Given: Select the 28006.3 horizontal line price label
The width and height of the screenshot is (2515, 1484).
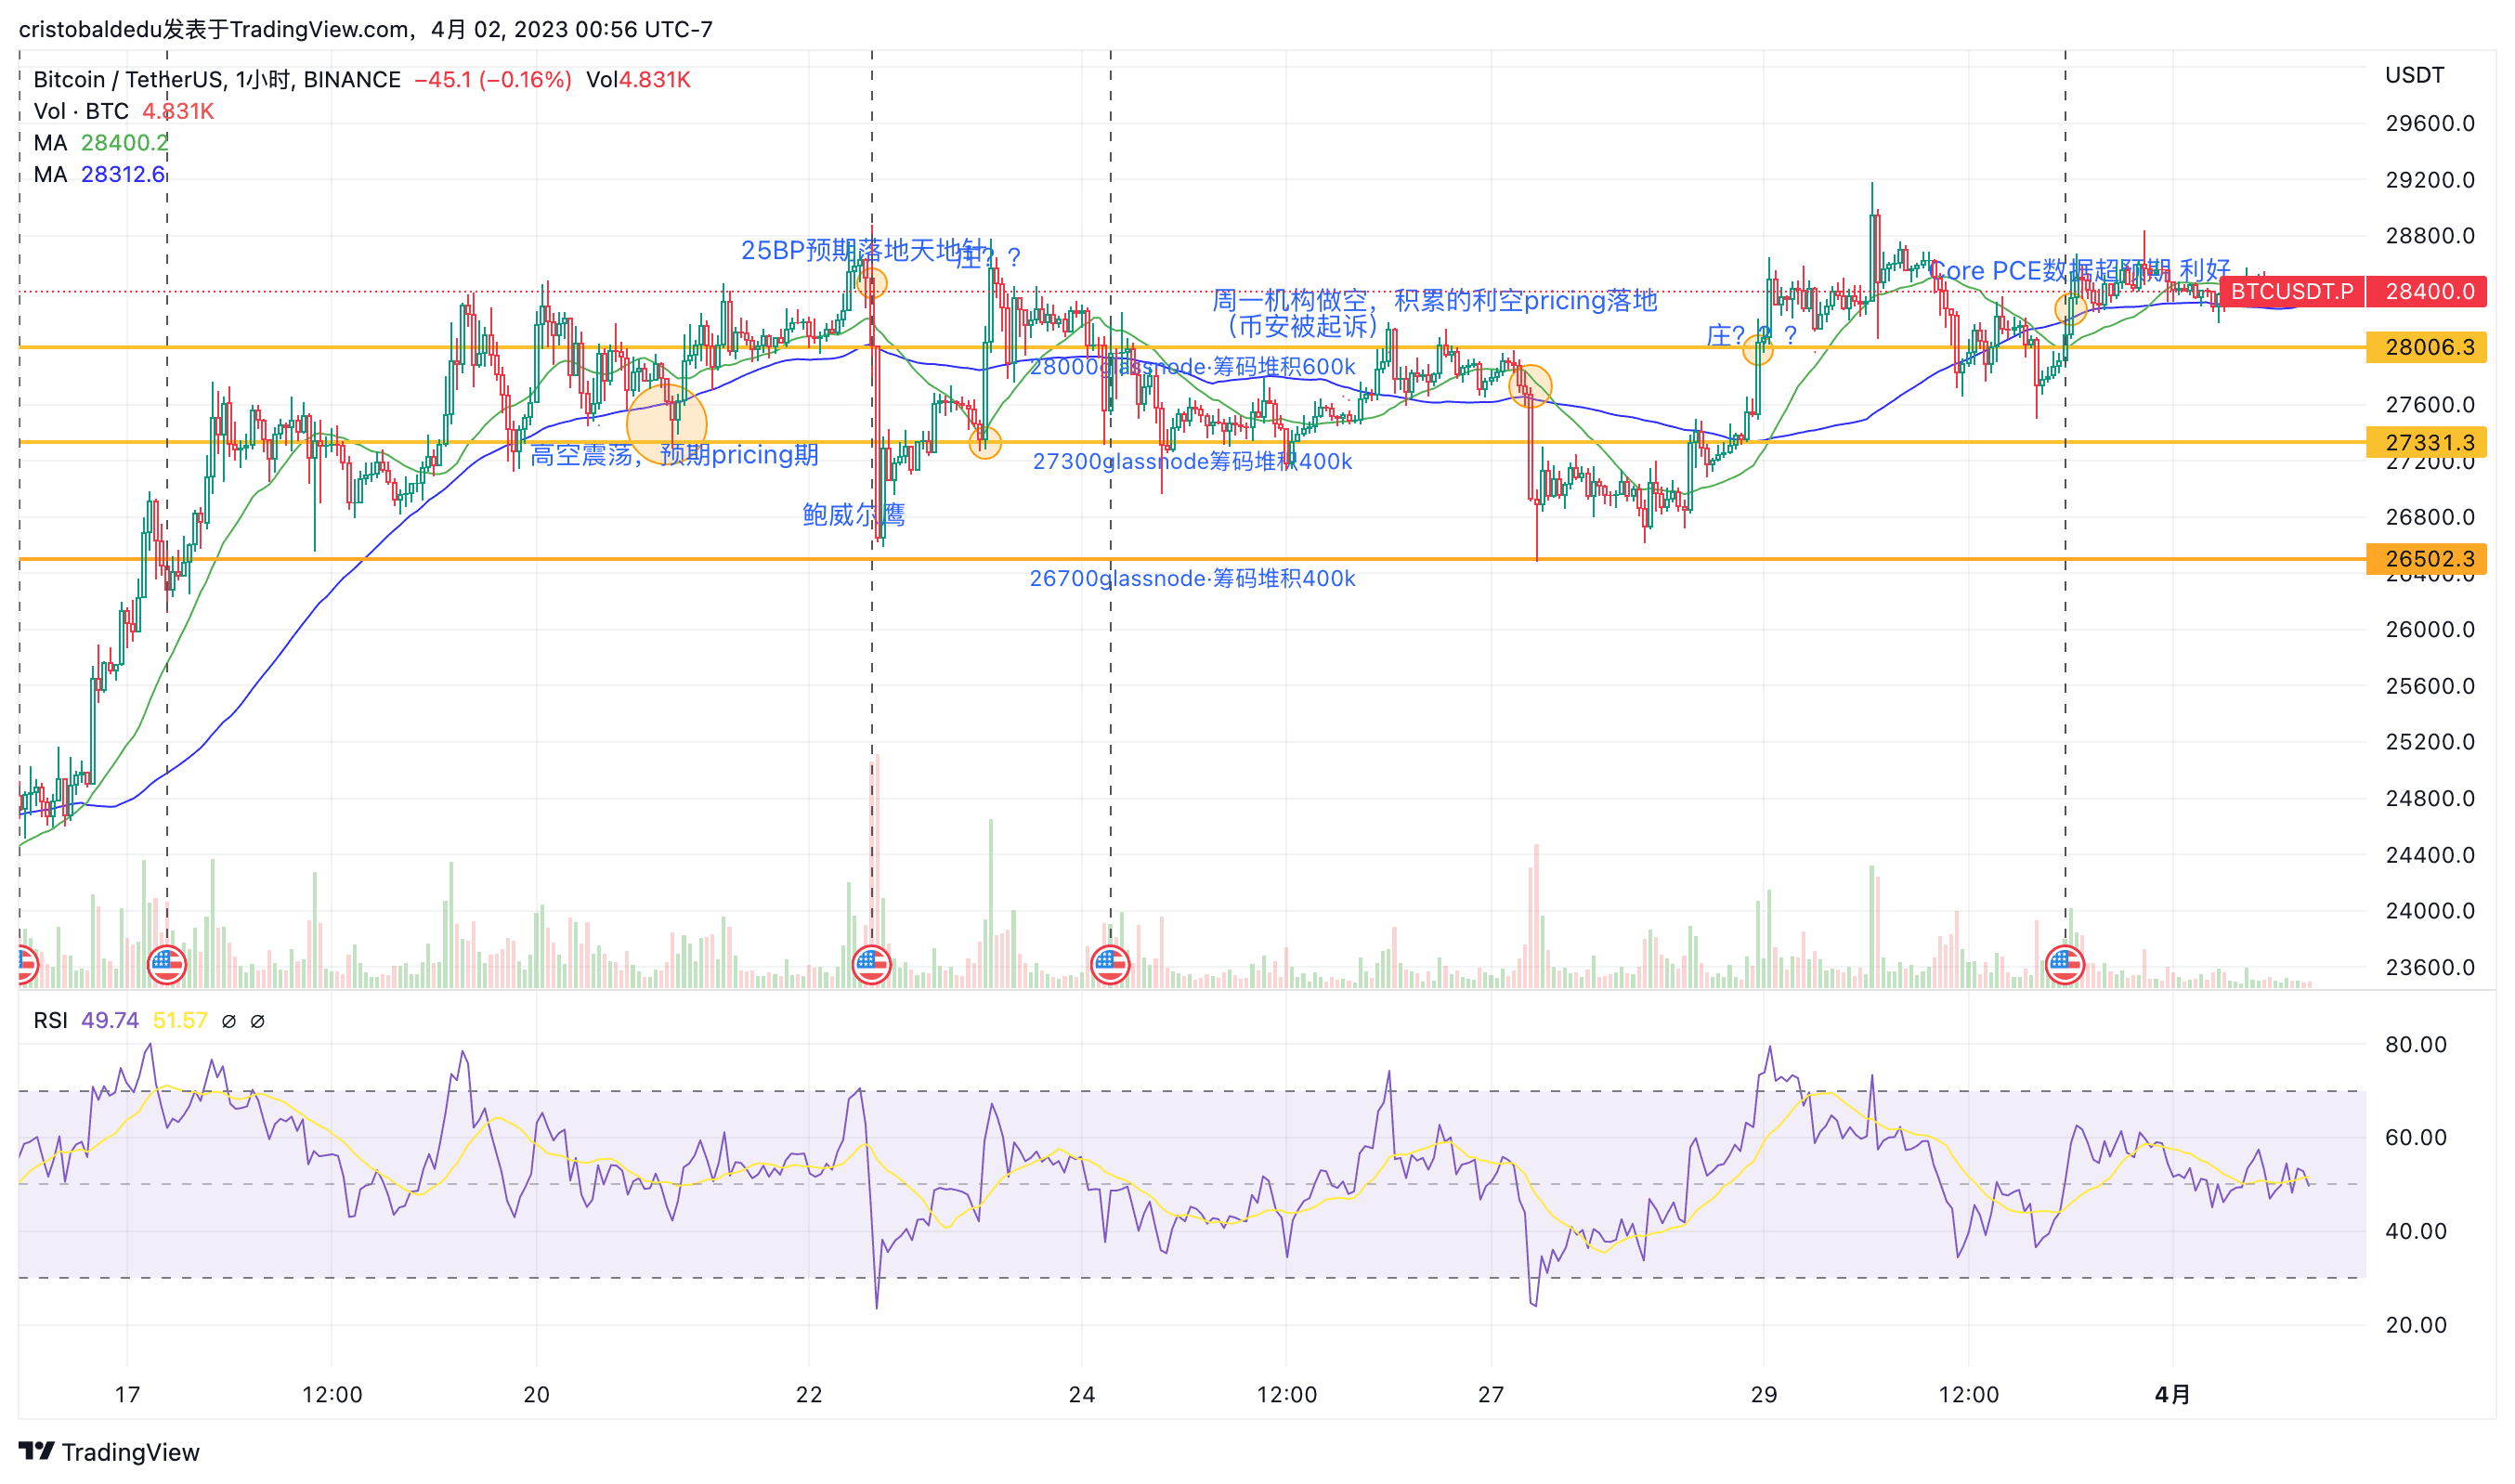Looking at the screenshot, I should pos(2427,347).
